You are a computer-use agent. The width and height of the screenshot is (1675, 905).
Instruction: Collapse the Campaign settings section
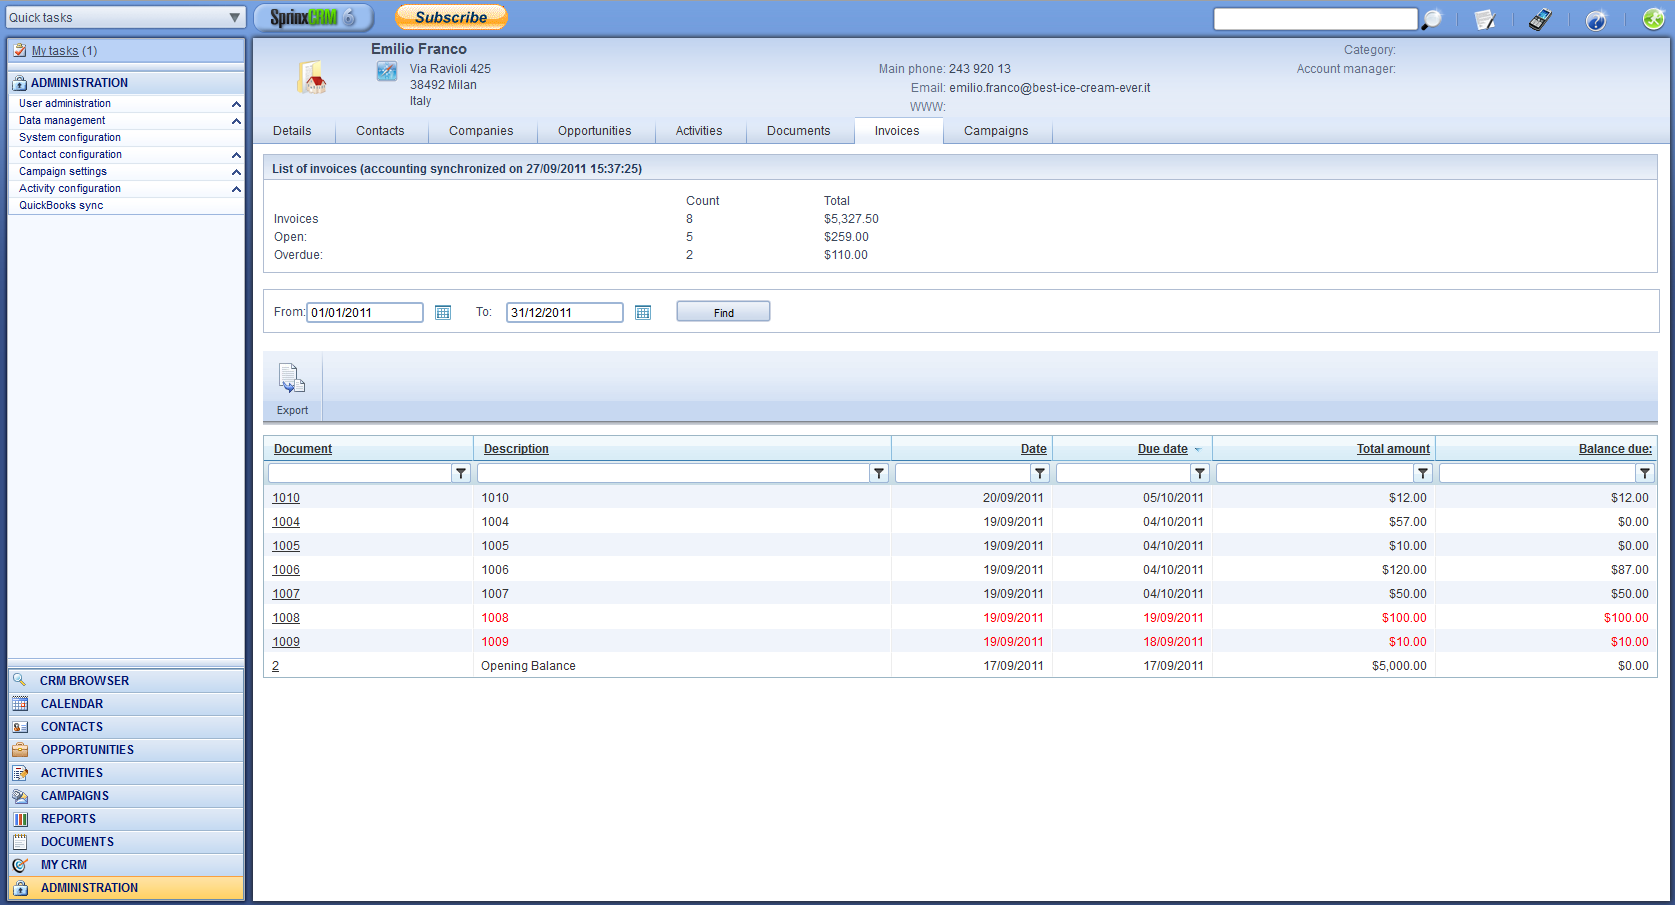[x=236, y=172]
